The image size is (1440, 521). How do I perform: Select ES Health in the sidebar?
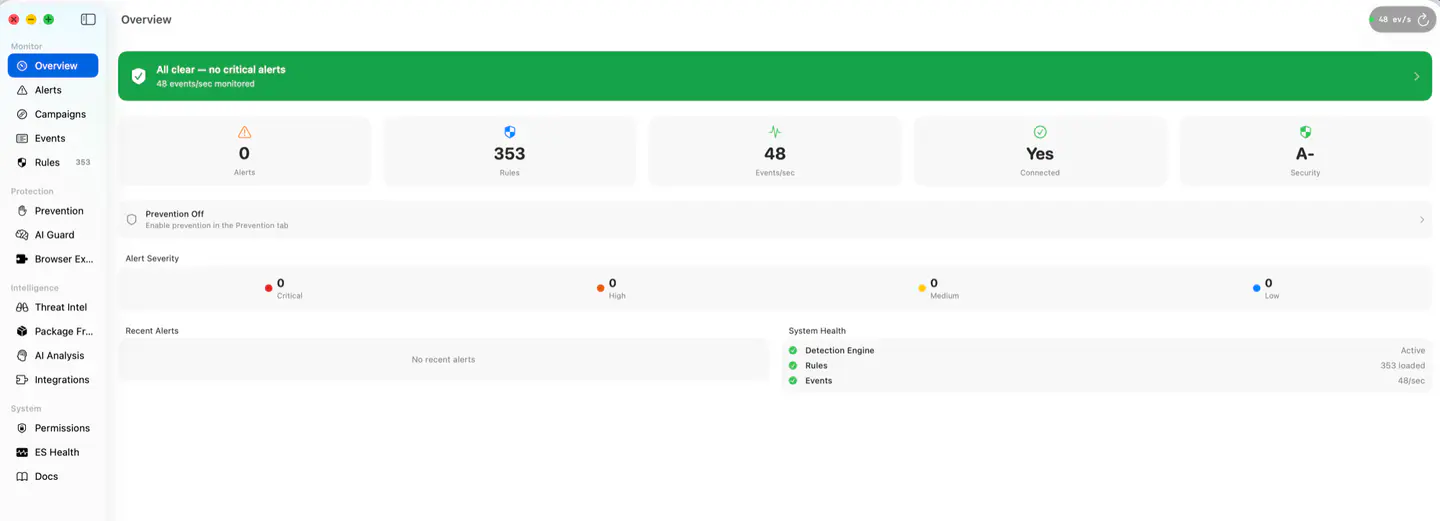click(x=53, y=452)
